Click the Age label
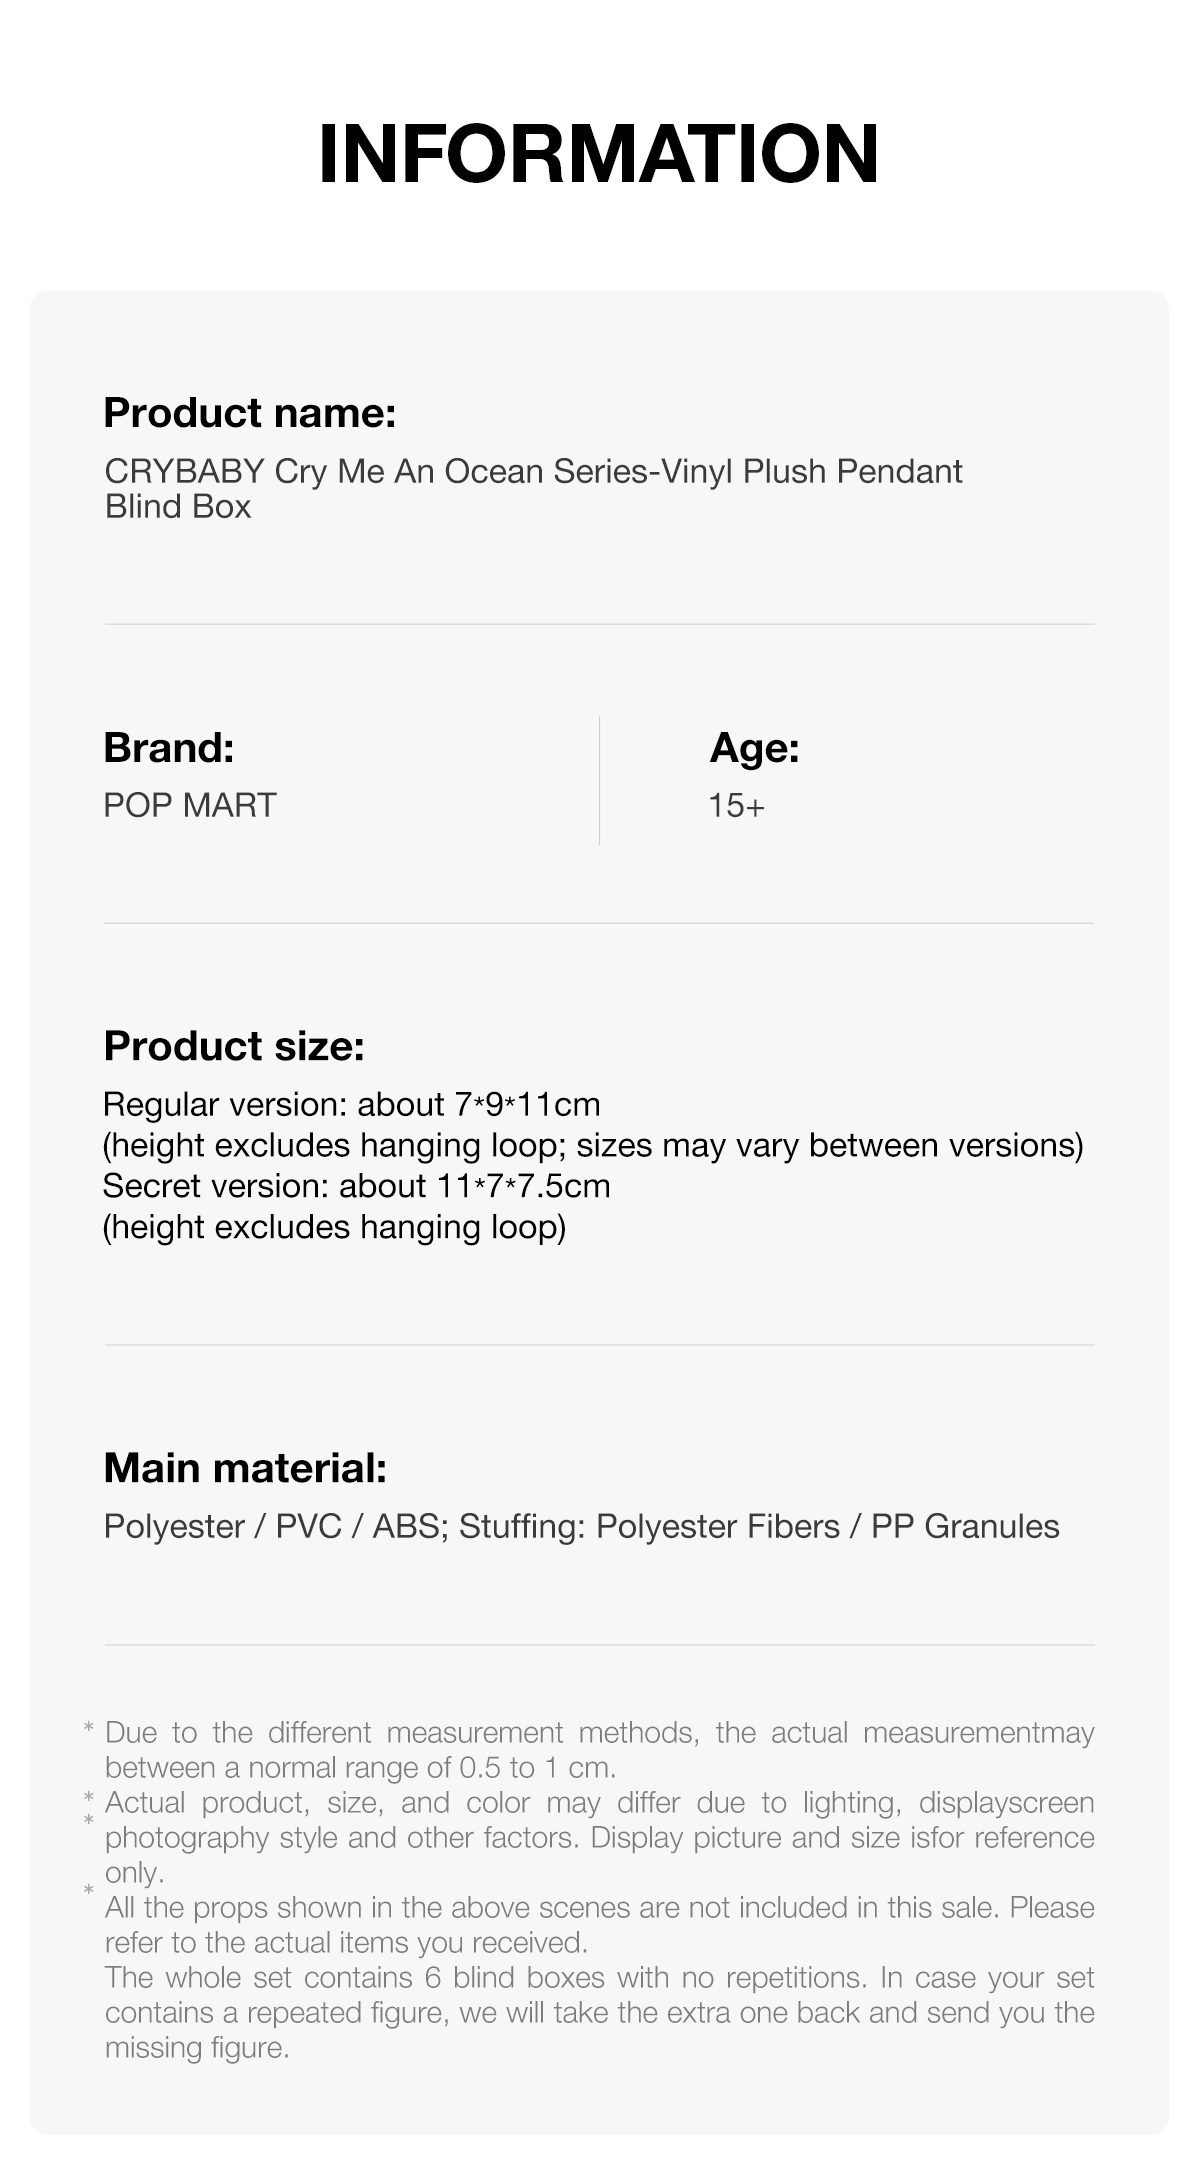 (754, 748)
